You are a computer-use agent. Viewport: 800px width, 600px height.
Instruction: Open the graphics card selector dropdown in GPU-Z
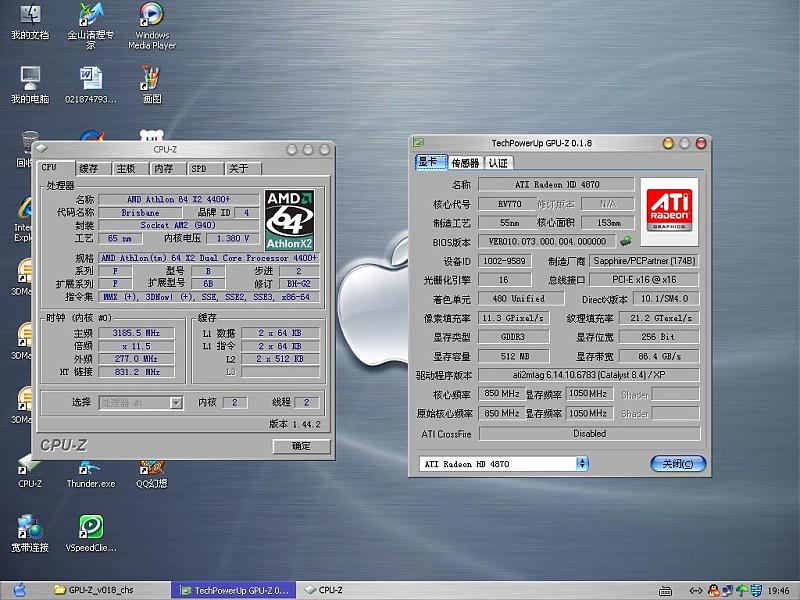(582, 464)
